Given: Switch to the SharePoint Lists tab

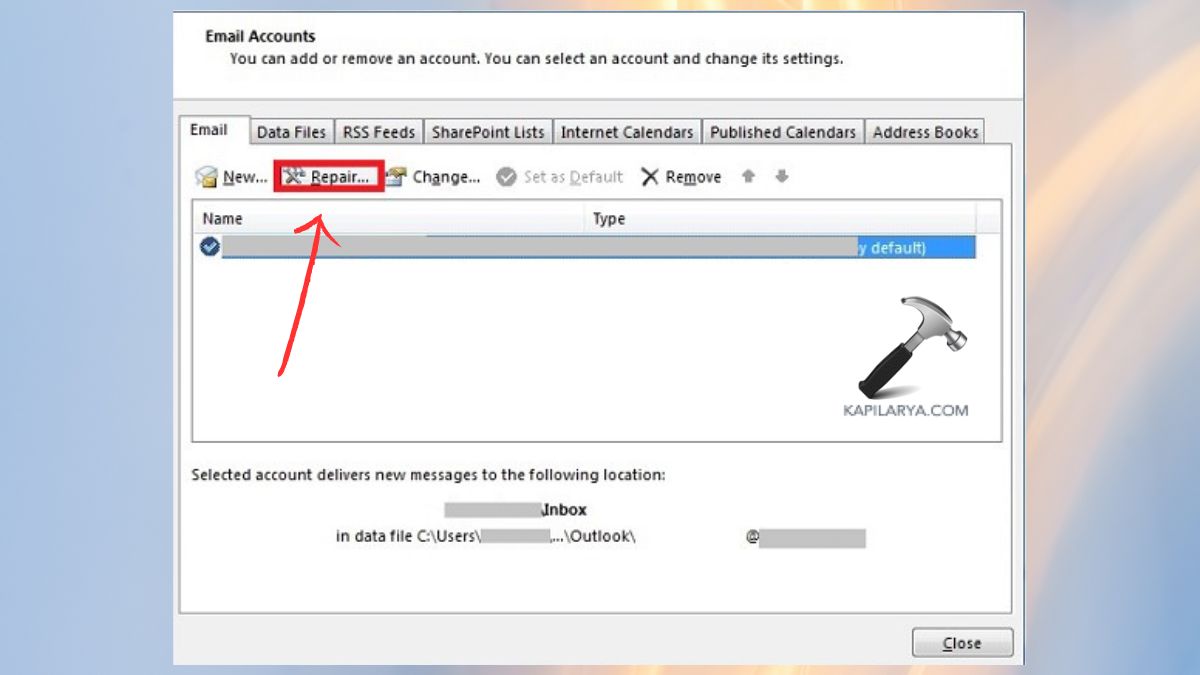Looking at the screenshot, I should [487, 131].
